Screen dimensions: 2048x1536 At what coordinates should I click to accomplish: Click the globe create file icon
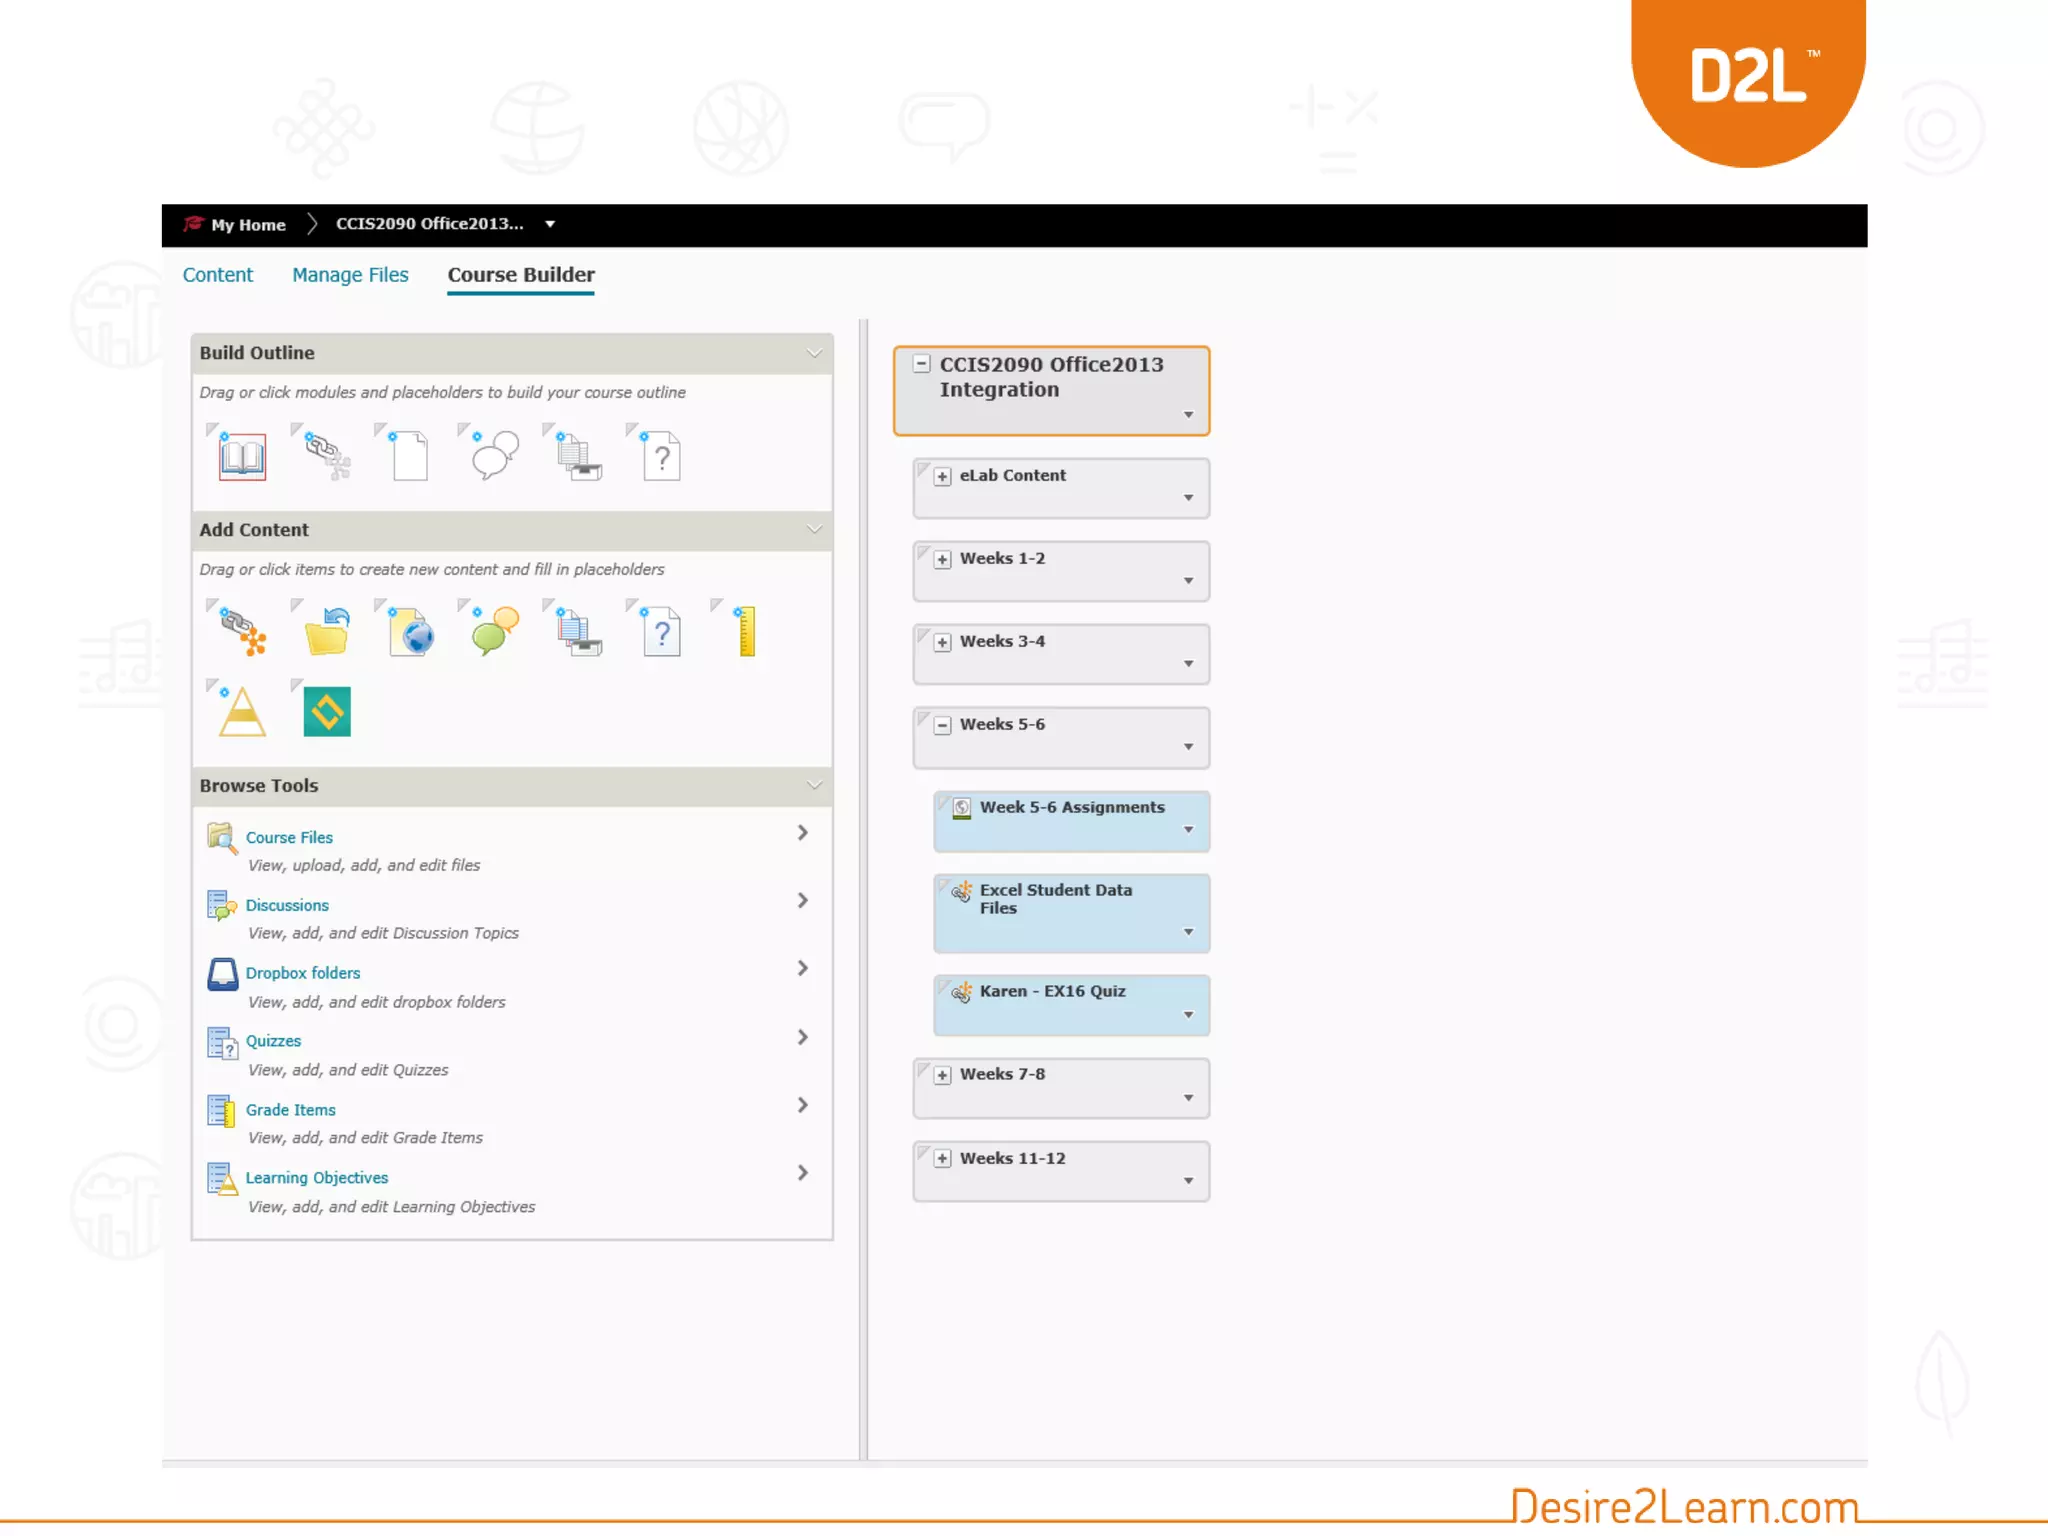coord(411,632)
